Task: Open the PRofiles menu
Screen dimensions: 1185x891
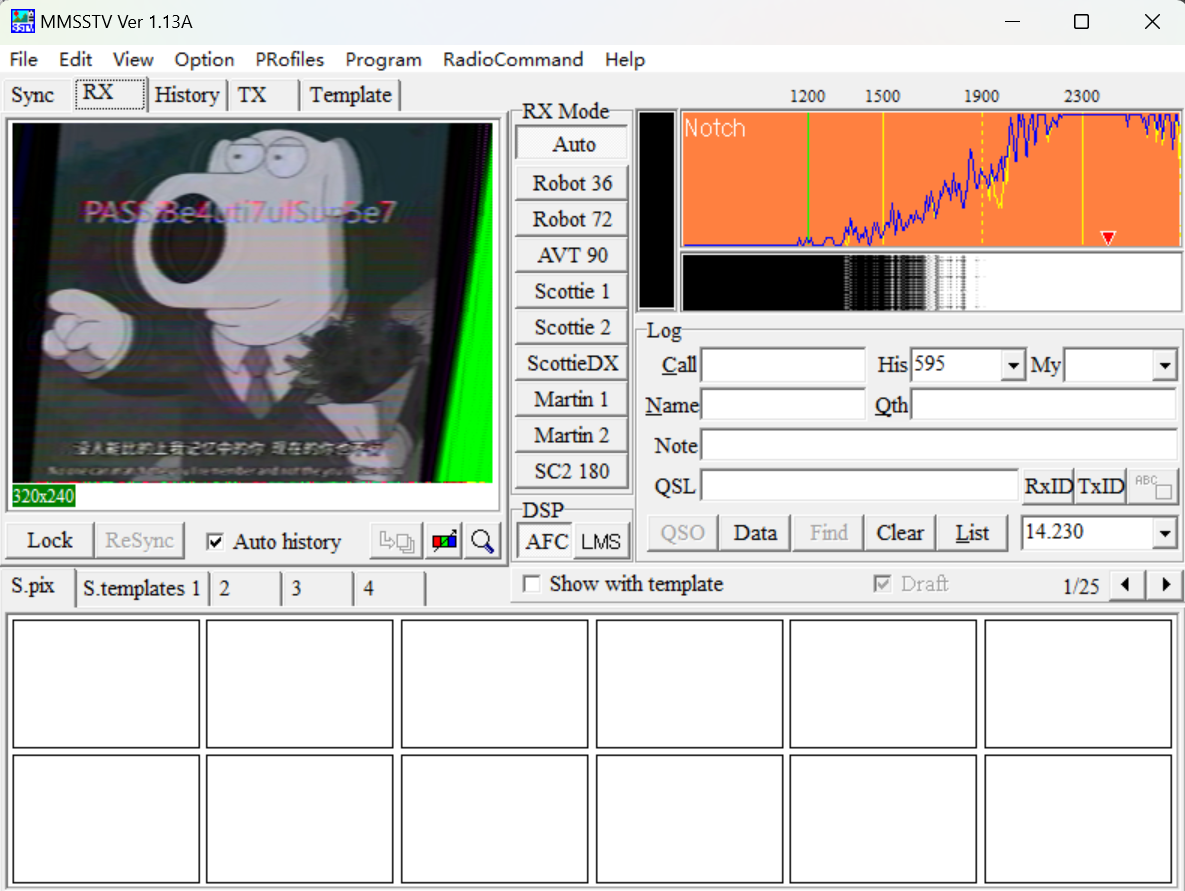Action: 289,60
